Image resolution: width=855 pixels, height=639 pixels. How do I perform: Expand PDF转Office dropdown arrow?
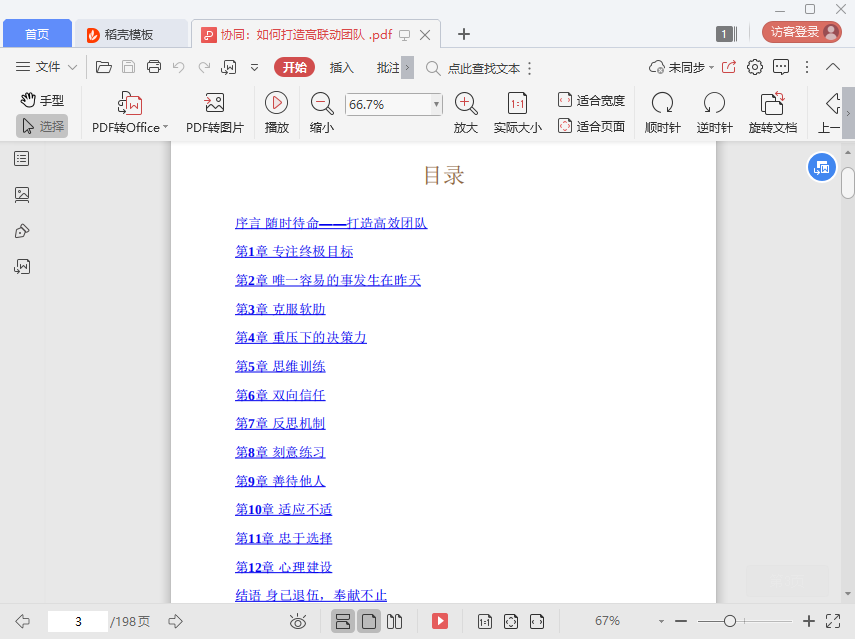[166, 128]
